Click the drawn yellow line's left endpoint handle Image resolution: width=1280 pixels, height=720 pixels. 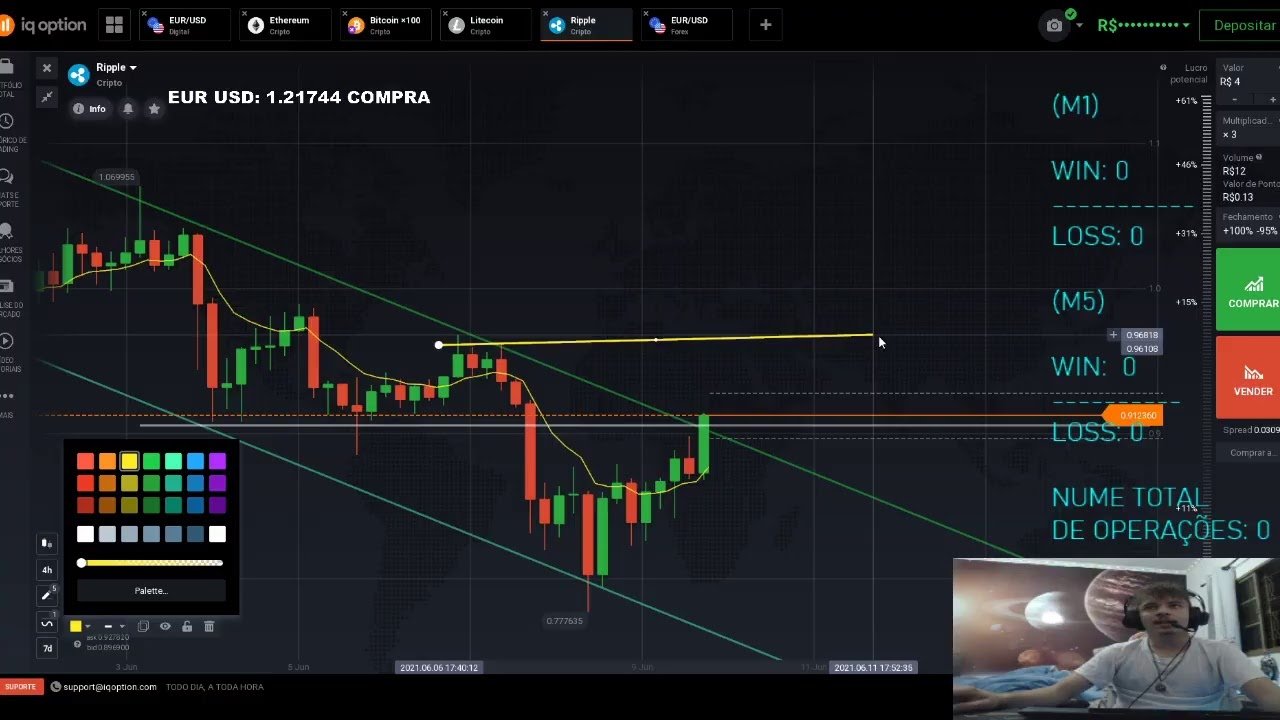439,345
